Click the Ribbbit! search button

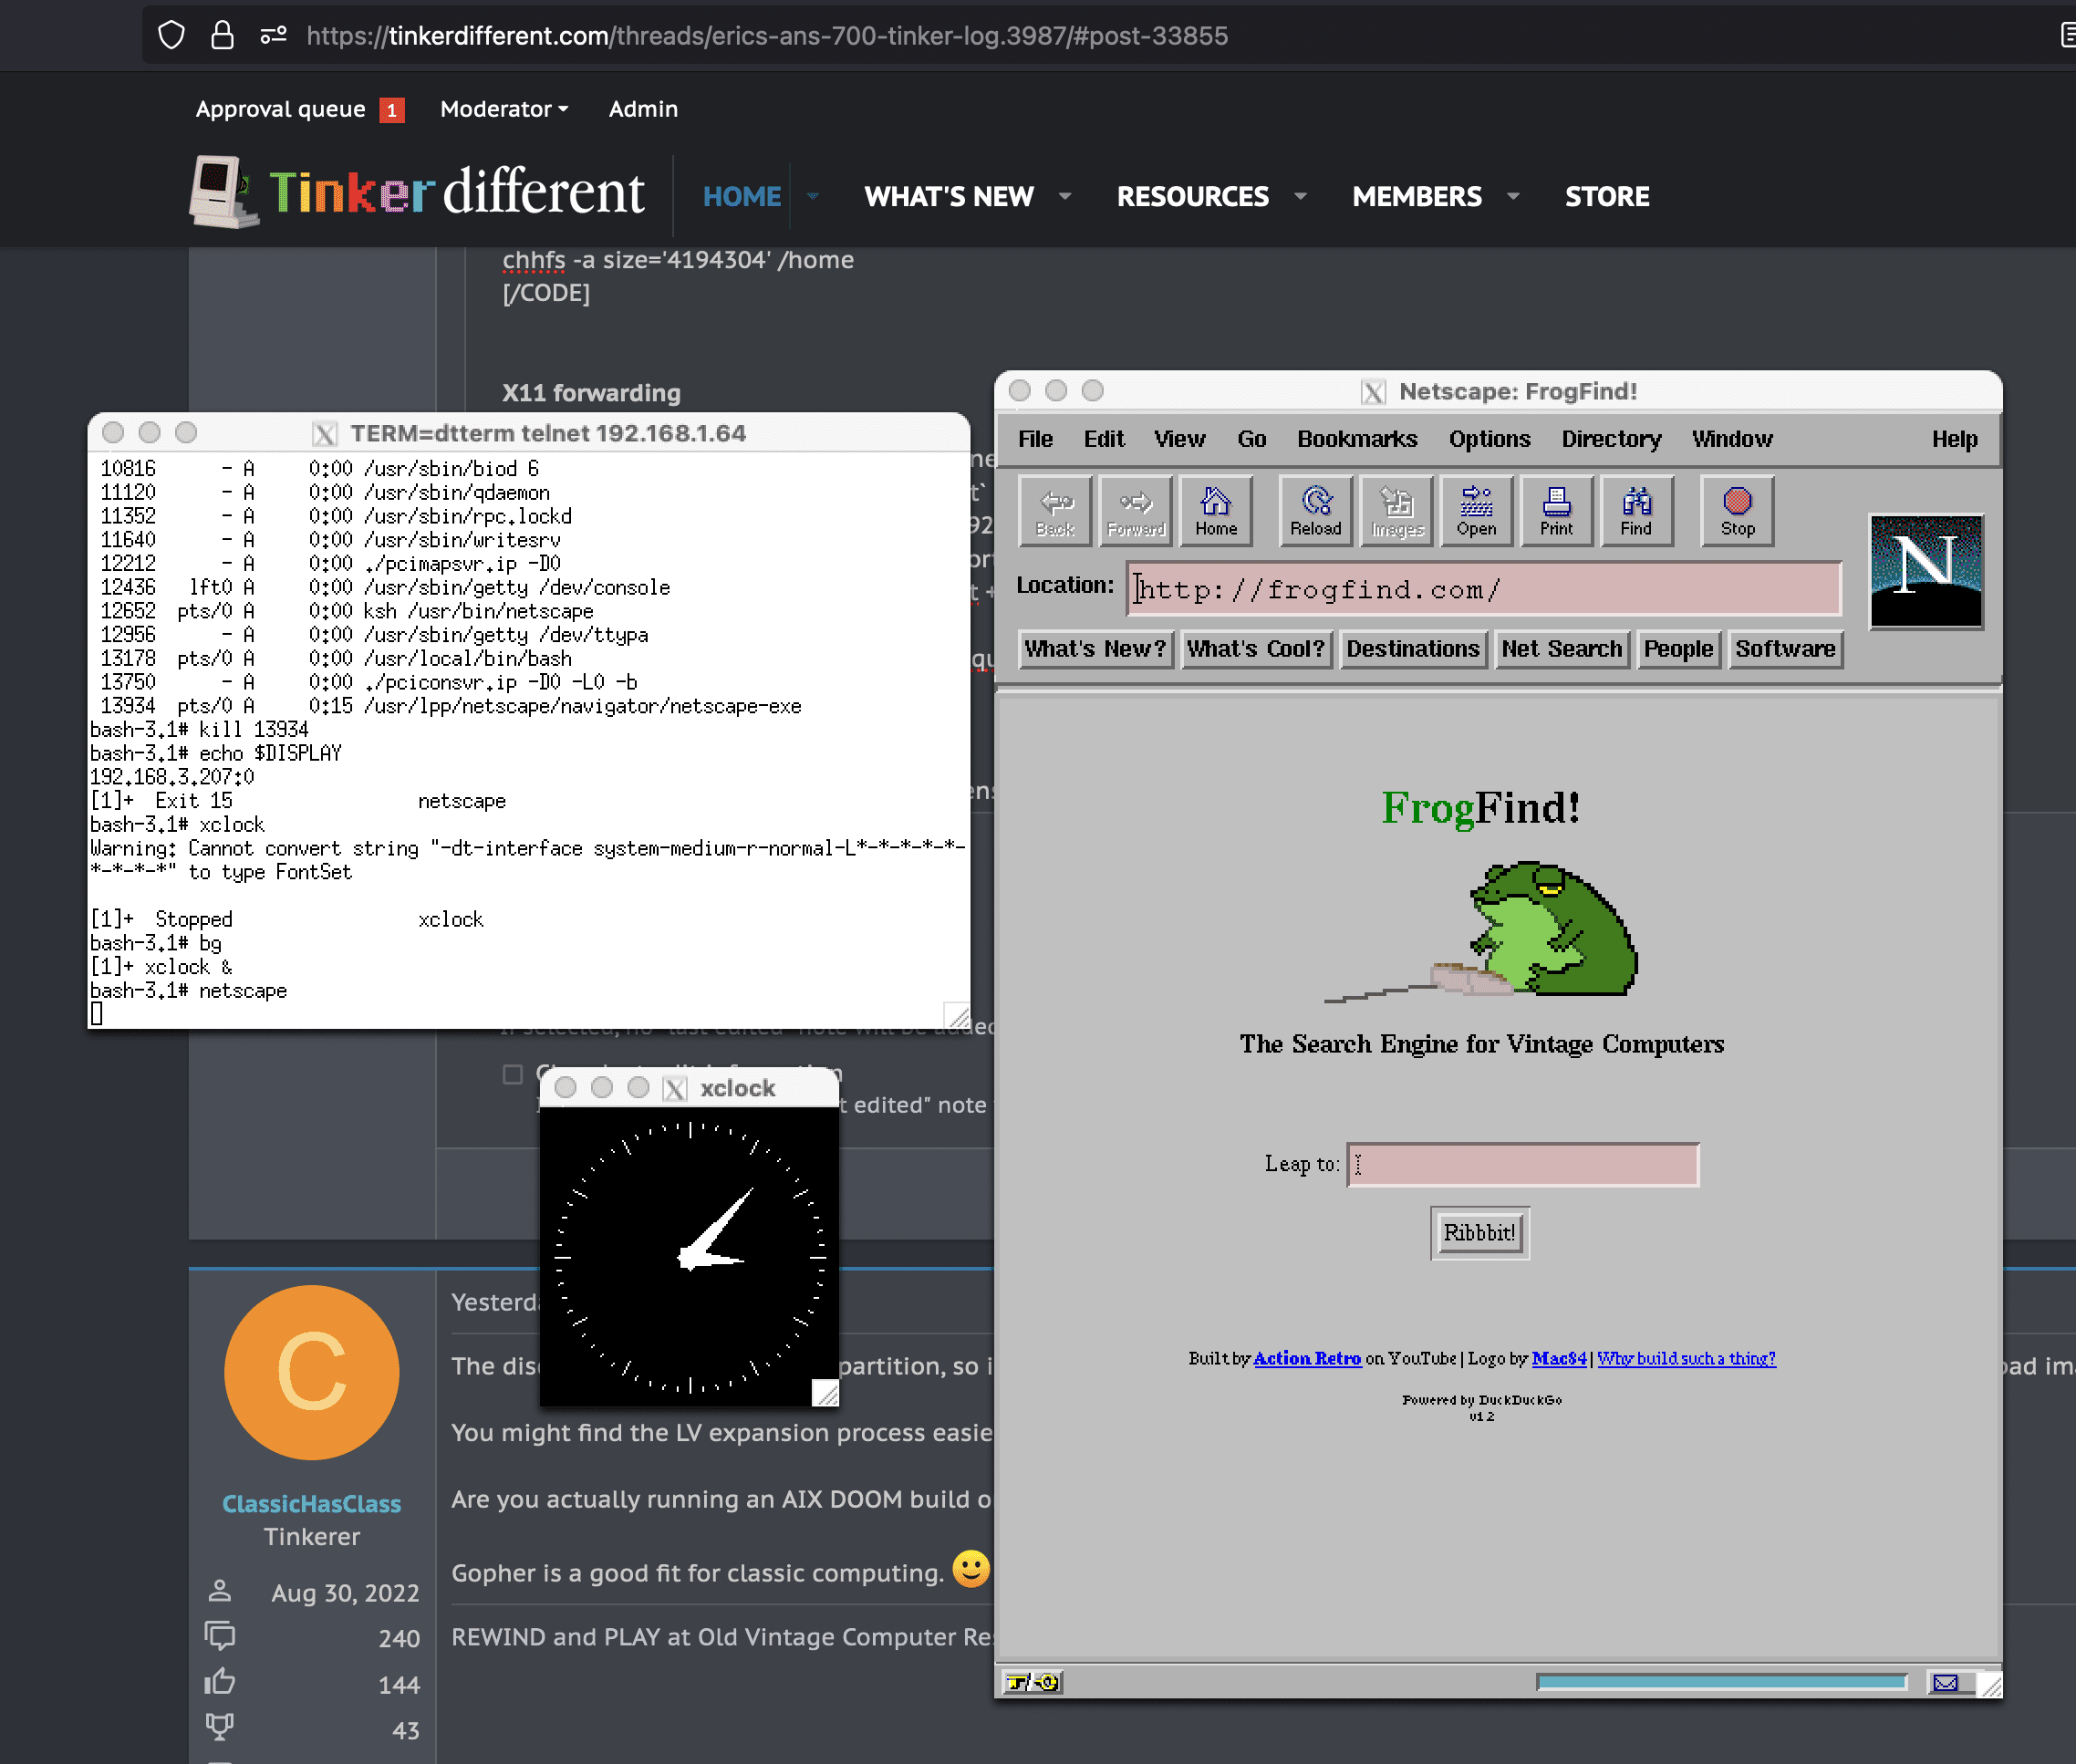[x=1479, y=1233]
